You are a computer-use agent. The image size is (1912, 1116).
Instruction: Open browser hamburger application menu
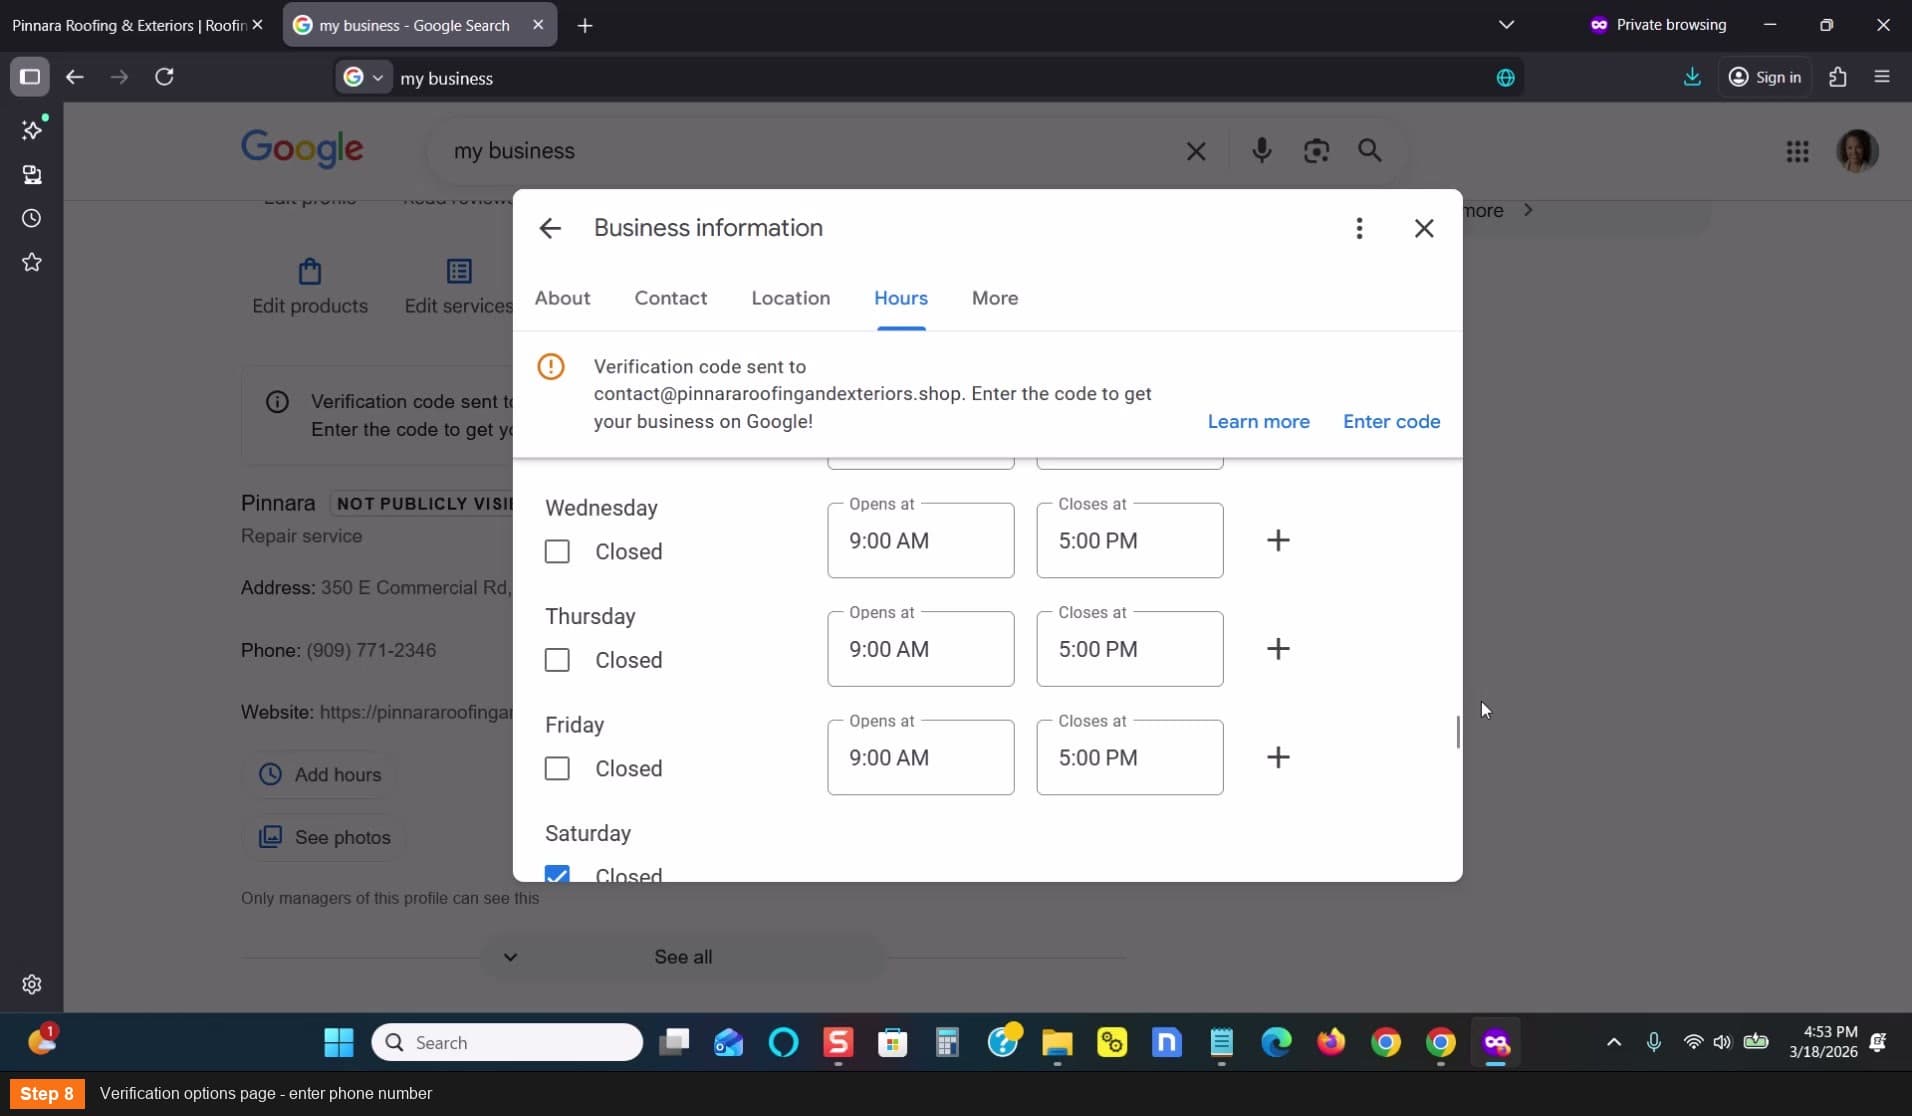[x=1882, y=77]
